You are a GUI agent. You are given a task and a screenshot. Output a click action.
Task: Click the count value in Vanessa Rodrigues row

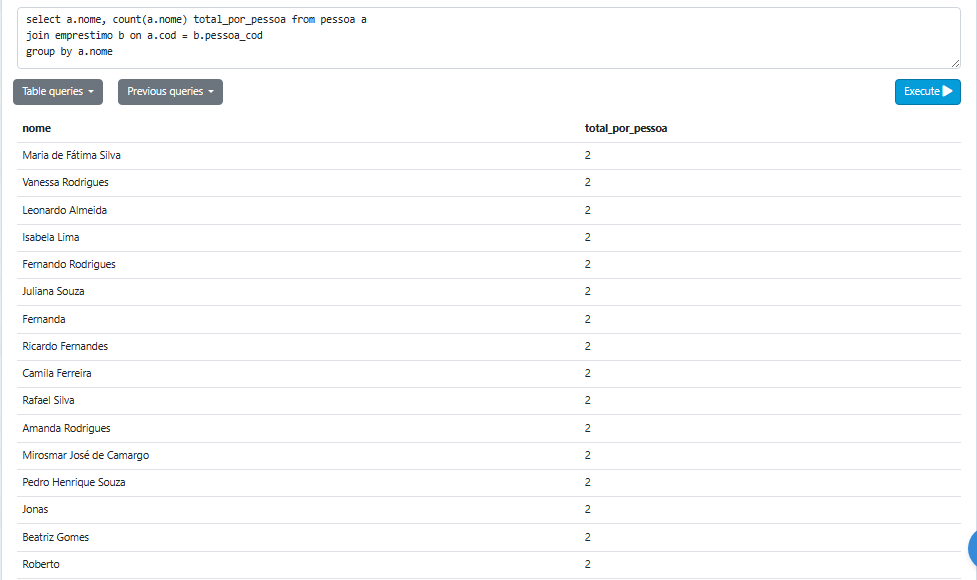tap(588, 183)
